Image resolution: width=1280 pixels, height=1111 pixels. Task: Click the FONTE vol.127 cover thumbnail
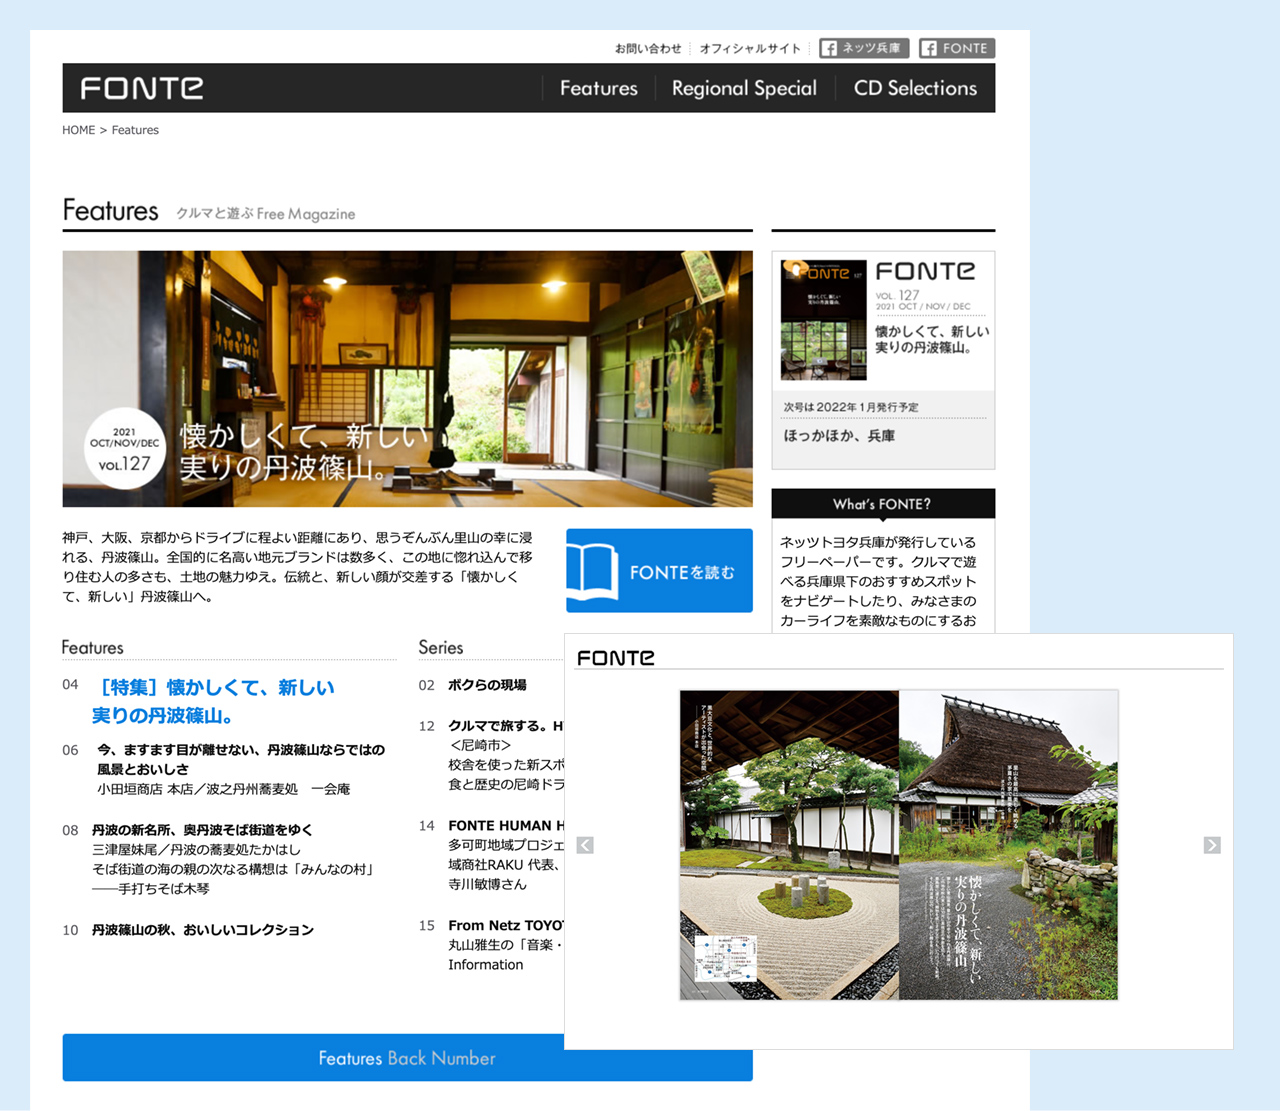pyautogui.click(x=823, y=320)
